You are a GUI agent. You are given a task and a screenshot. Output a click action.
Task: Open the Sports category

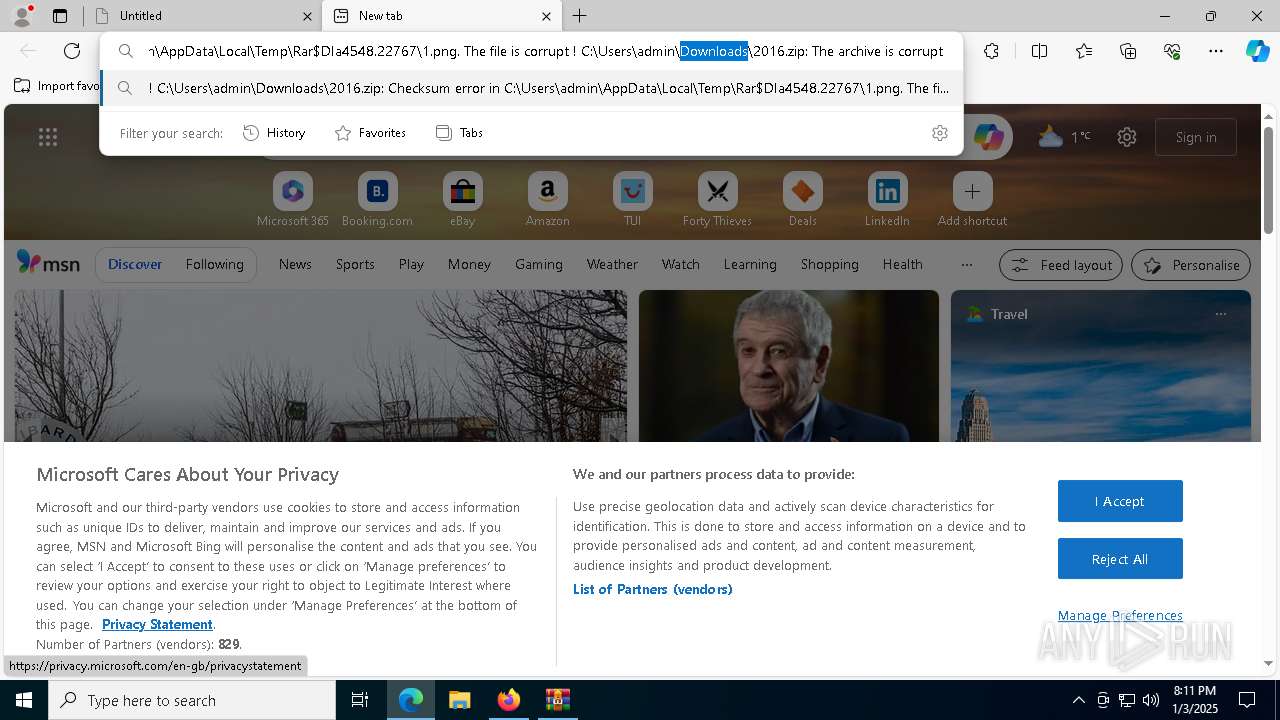click(355, 264)
